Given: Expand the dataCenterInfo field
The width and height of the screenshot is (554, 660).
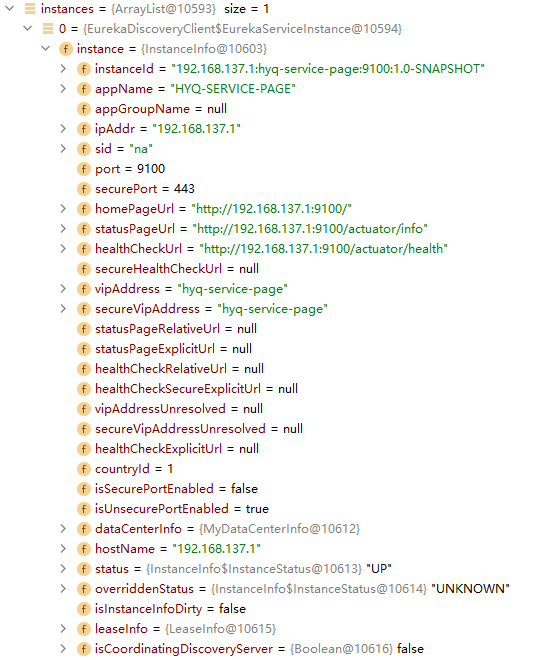Looking at the screenshot, I should tap(63, 529).
